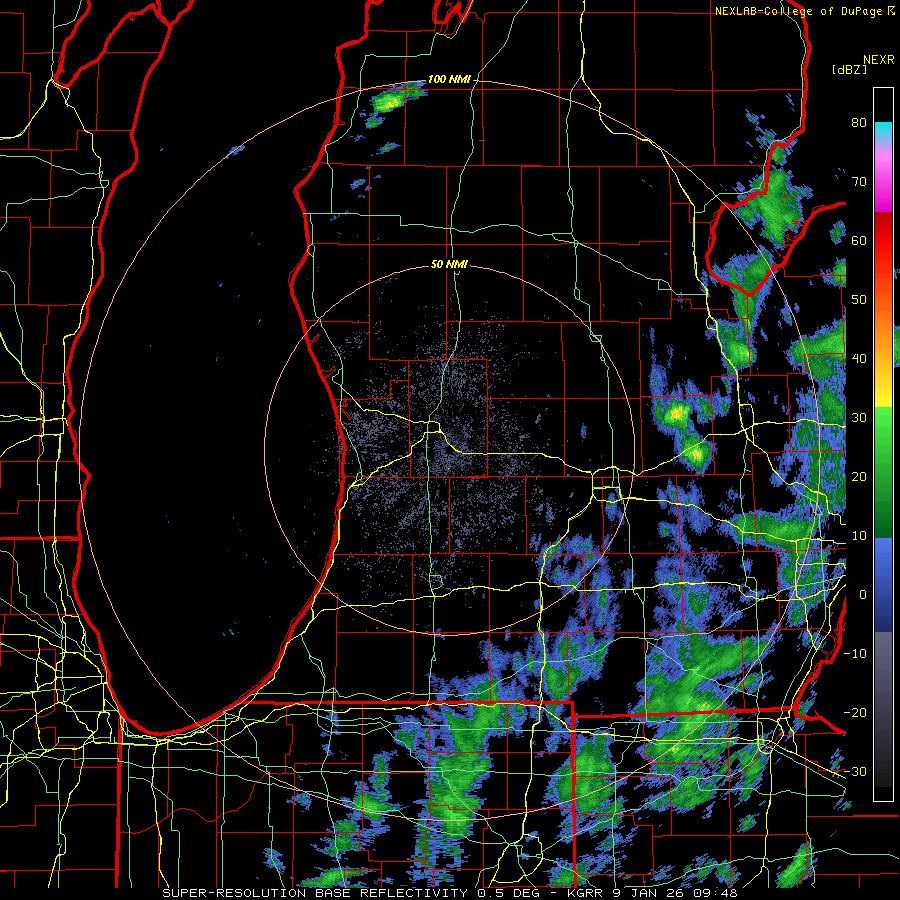The image size is (900, 900).
Task: Click the -20 dBZ scale value
Action: (x=855, y=712)
